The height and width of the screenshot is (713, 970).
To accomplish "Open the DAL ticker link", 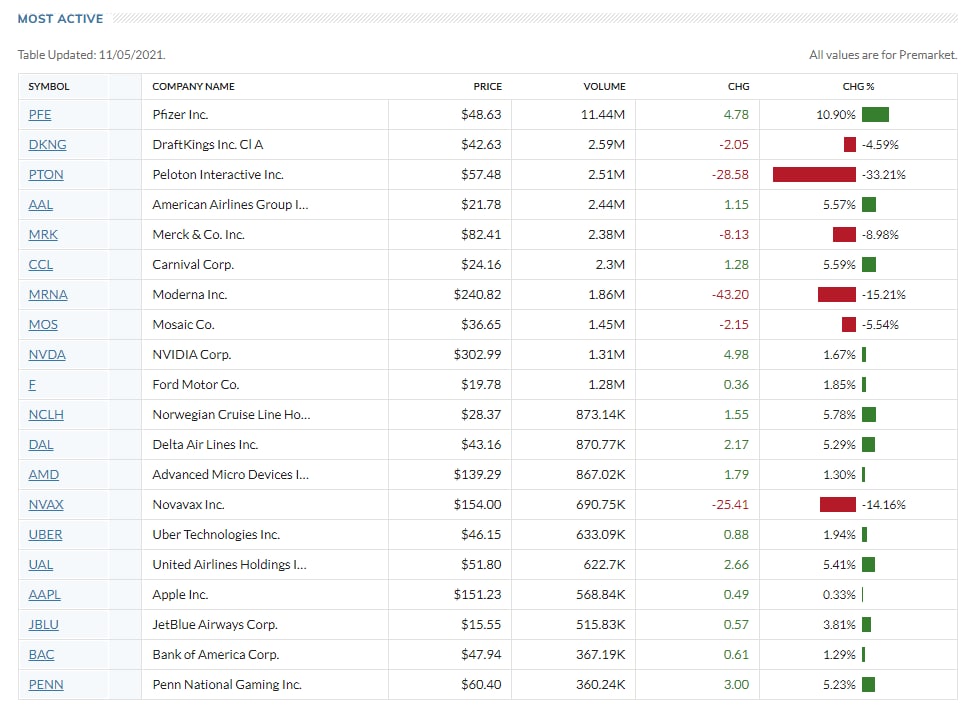I will [41, 445].
